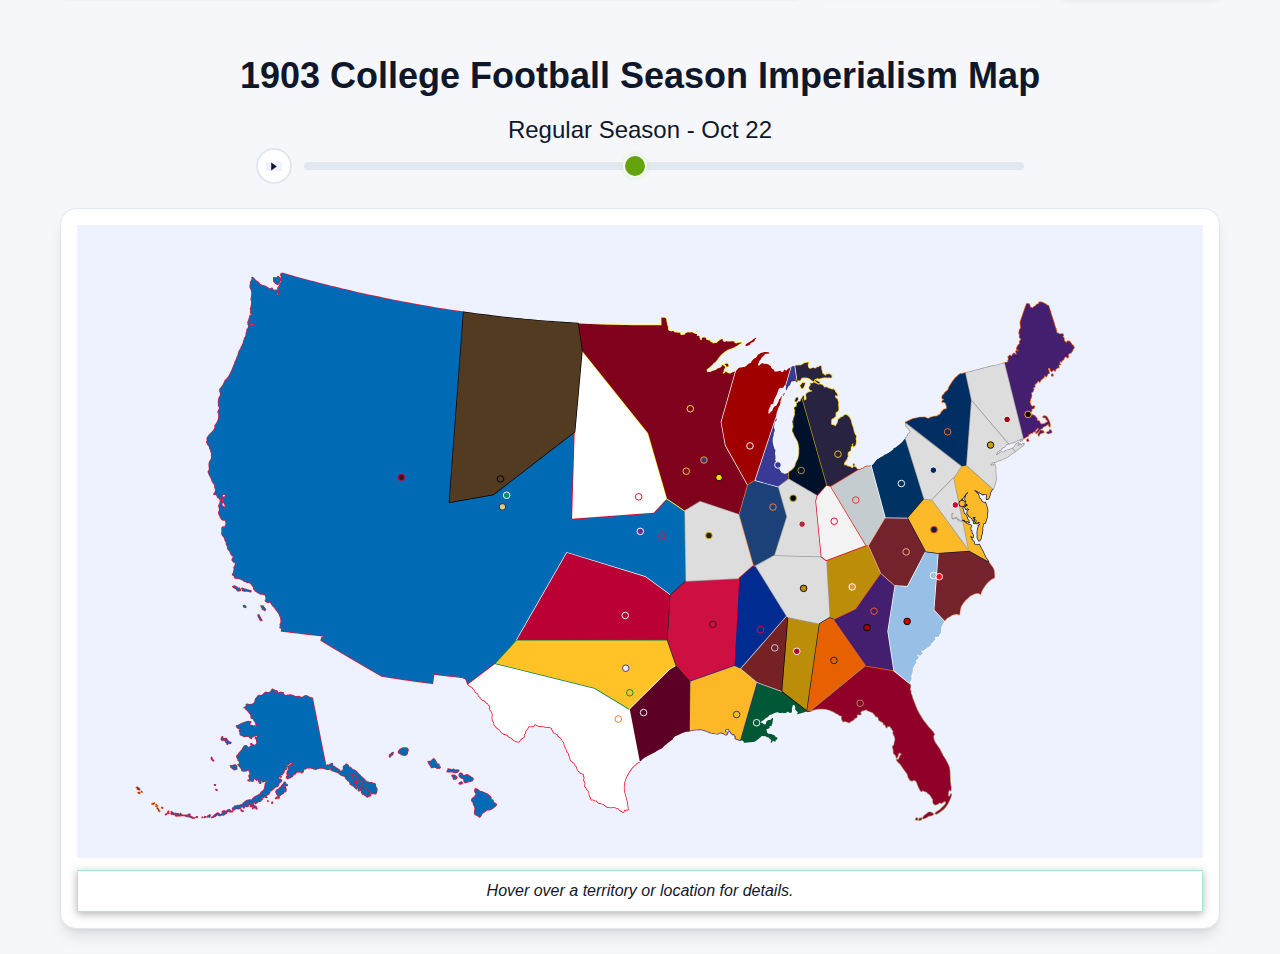Viewport: 1280px width, 954px height.
Task: Click the hover details status bar
Action: click(x=640, y=890)
